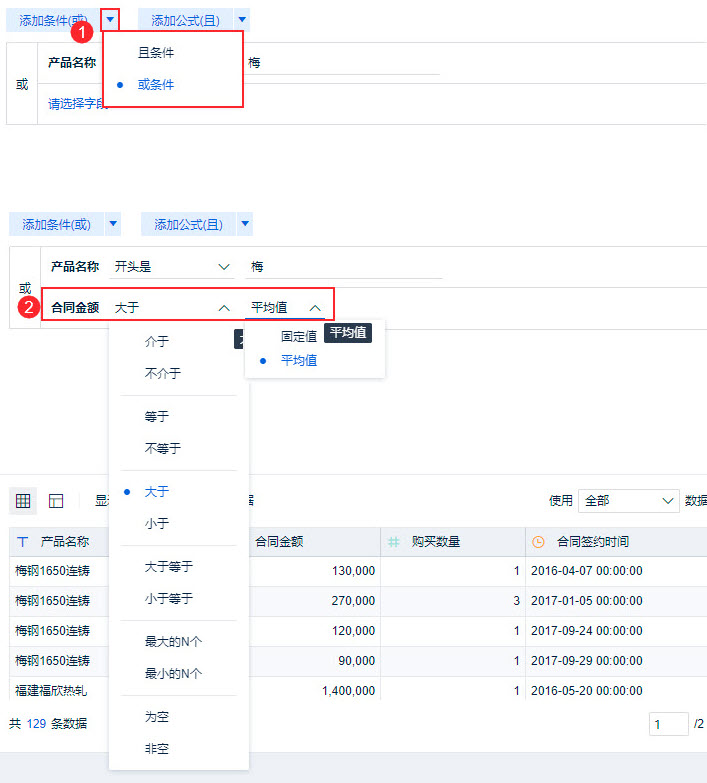Switch to the layout view icon
The image size is (707, 783).
point(56,500)
